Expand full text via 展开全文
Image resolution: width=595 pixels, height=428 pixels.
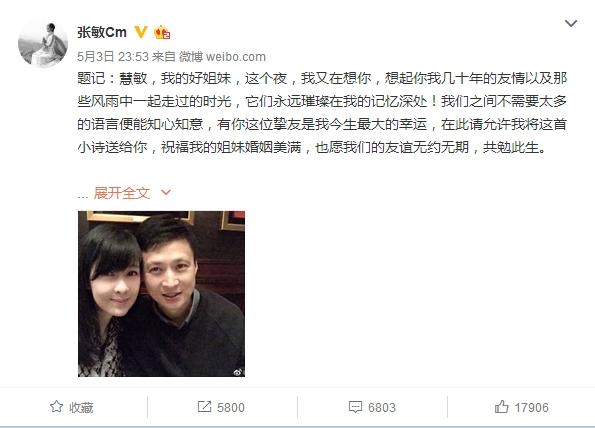point(122,193)
